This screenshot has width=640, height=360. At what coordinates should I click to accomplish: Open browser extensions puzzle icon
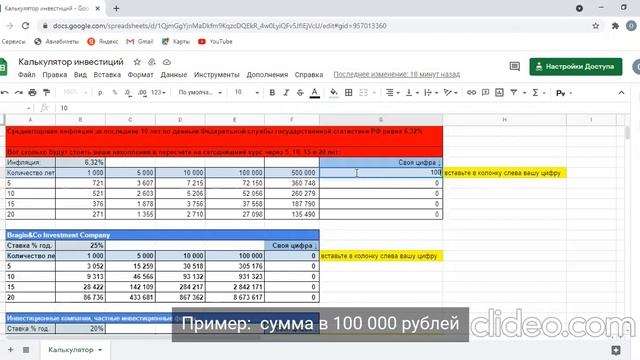[x=615, y=26]
